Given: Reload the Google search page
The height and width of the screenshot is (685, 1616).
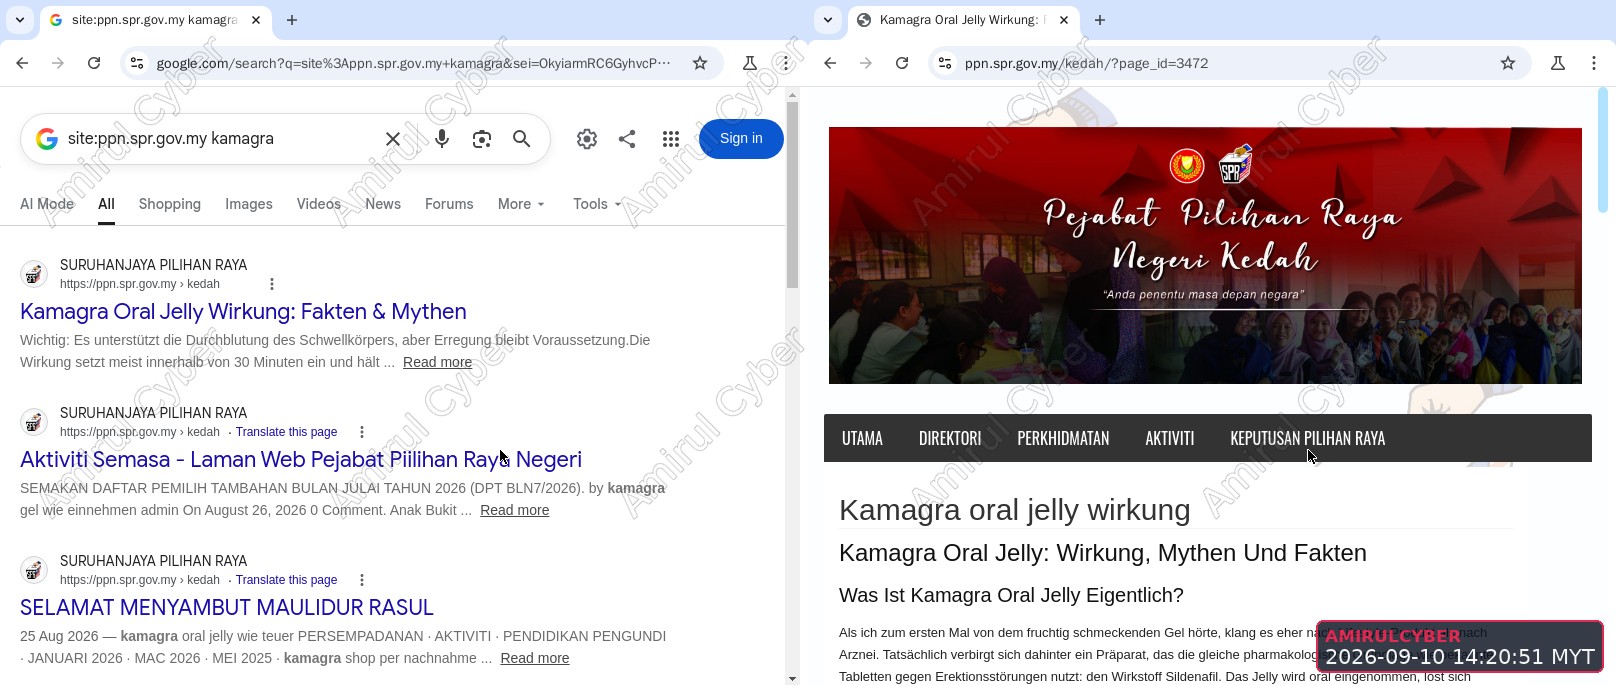Looking at the screenshot, I should coord(94,63).
